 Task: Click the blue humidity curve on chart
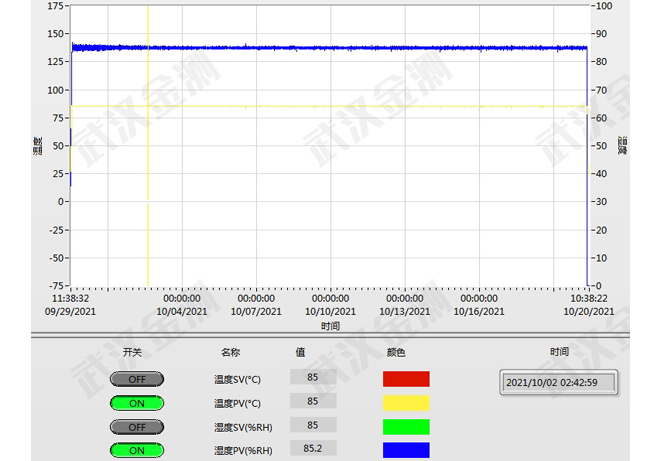point(330,47)
